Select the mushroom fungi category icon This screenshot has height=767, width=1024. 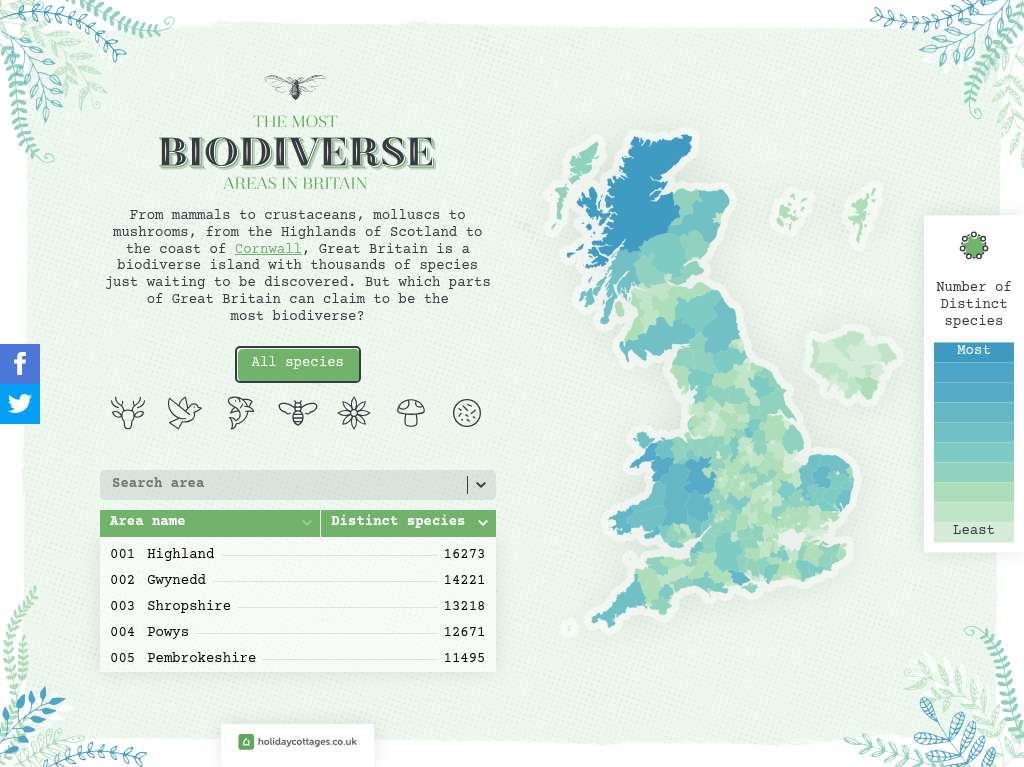pyautogui.click(x=411, y=412)
